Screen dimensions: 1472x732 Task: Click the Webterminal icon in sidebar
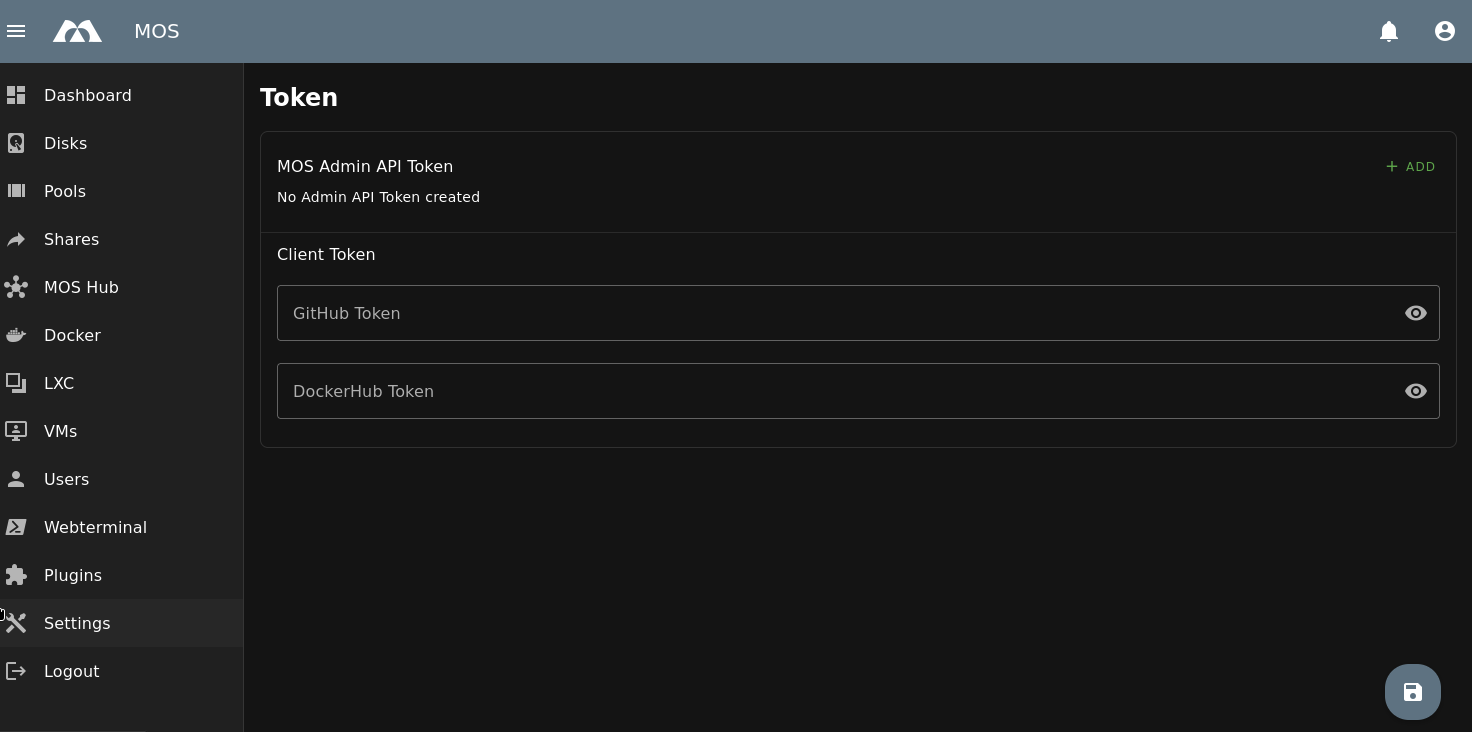(x=16, y=527)
